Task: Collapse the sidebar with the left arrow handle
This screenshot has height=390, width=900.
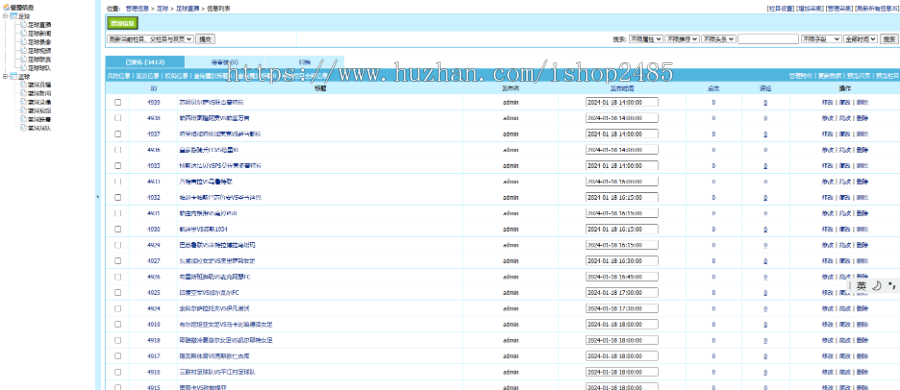Action: [x=98, y=197]
